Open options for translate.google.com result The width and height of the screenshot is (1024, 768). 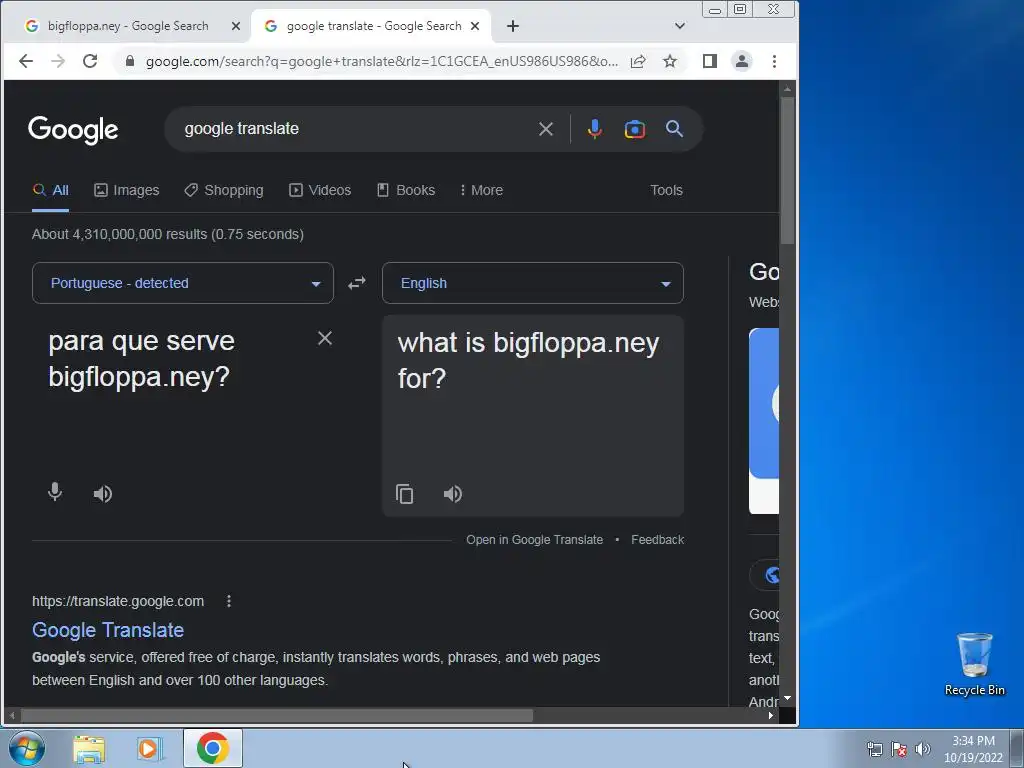point(229,601)
